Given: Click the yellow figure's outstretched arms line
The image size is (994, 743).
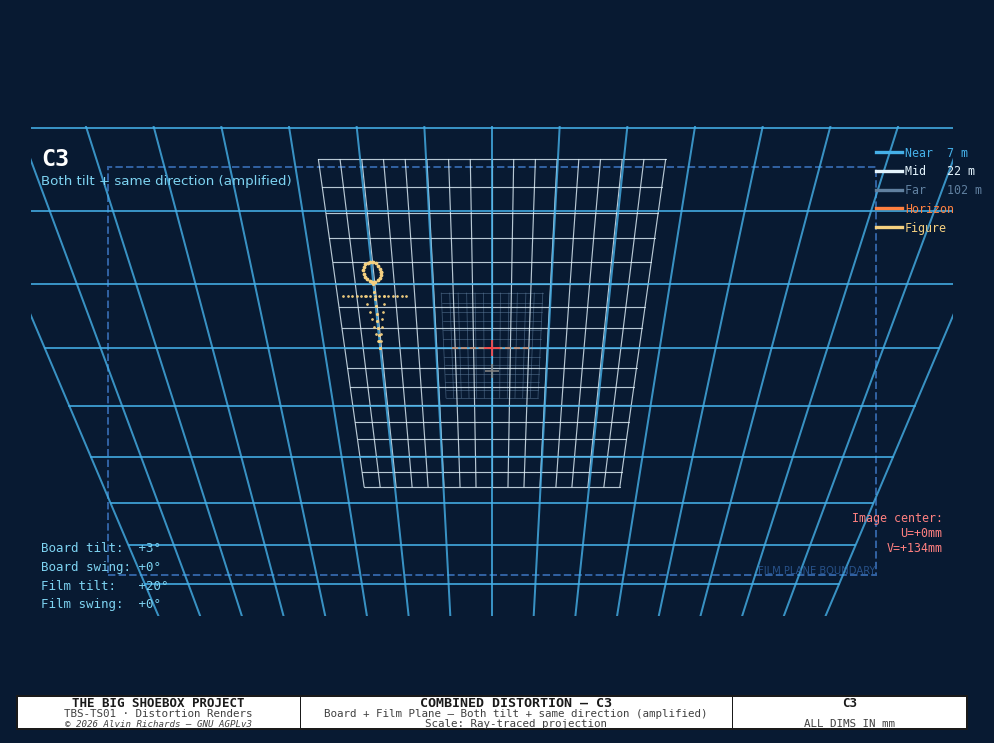Looking at the screenshot, I should pos(375,296).
